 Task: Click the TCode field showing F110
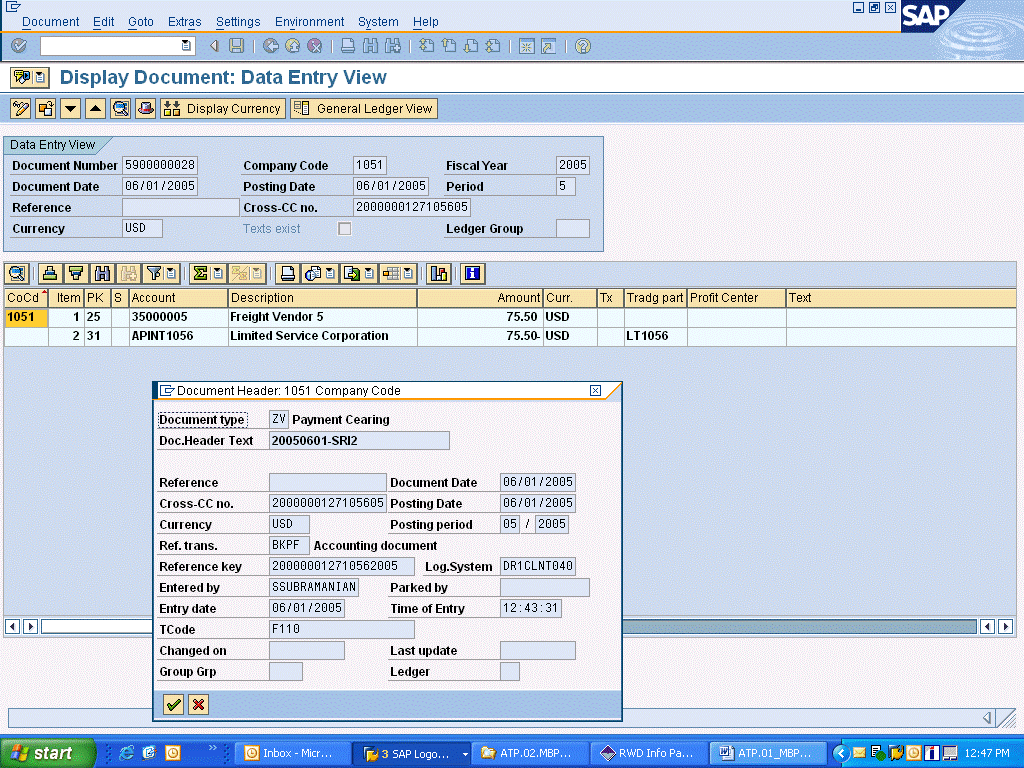342,630
